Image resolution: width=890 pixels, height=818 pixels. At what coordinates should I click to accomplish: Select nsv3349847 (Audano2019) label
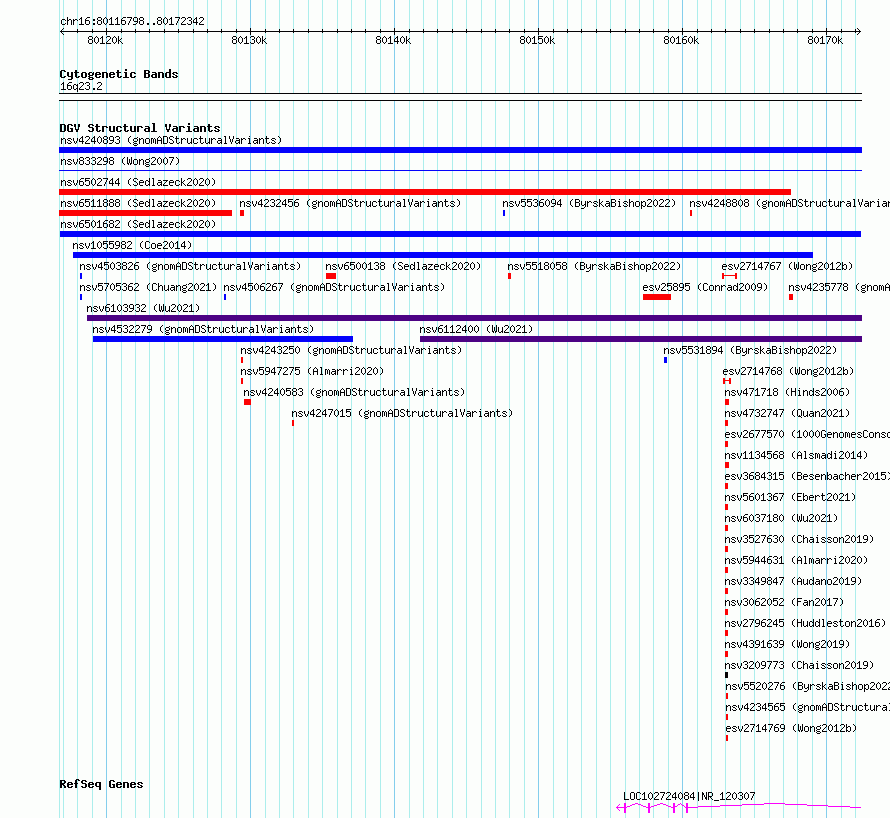point(793,581)
